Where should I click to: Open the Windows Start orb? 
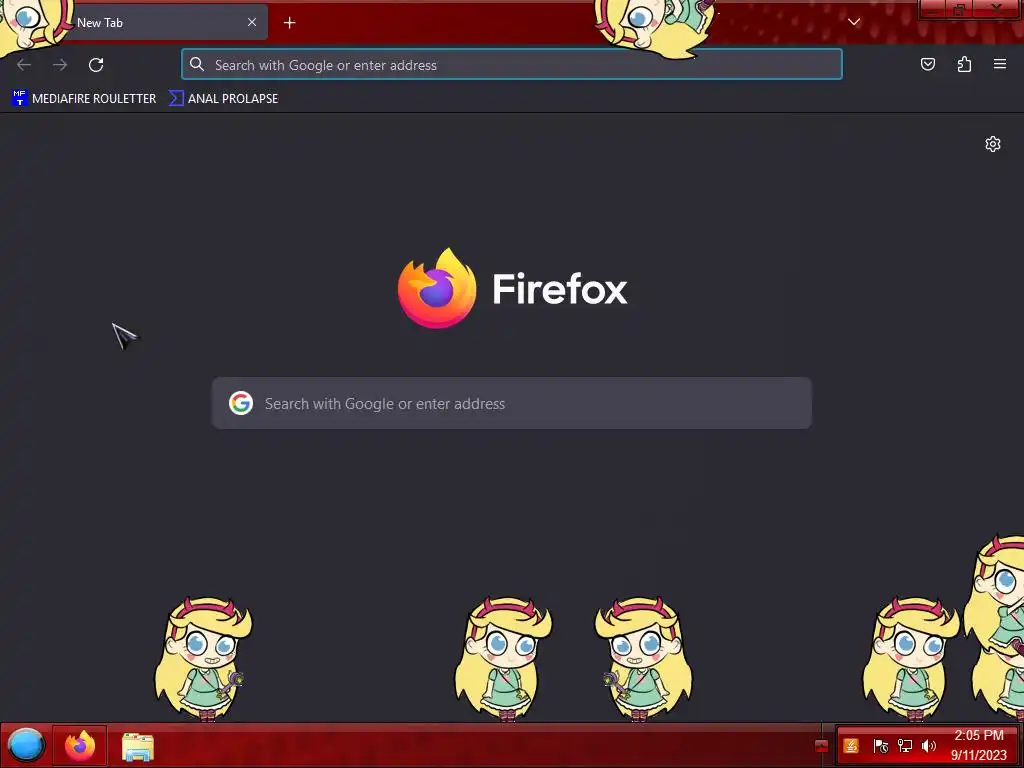click(26, 745)
